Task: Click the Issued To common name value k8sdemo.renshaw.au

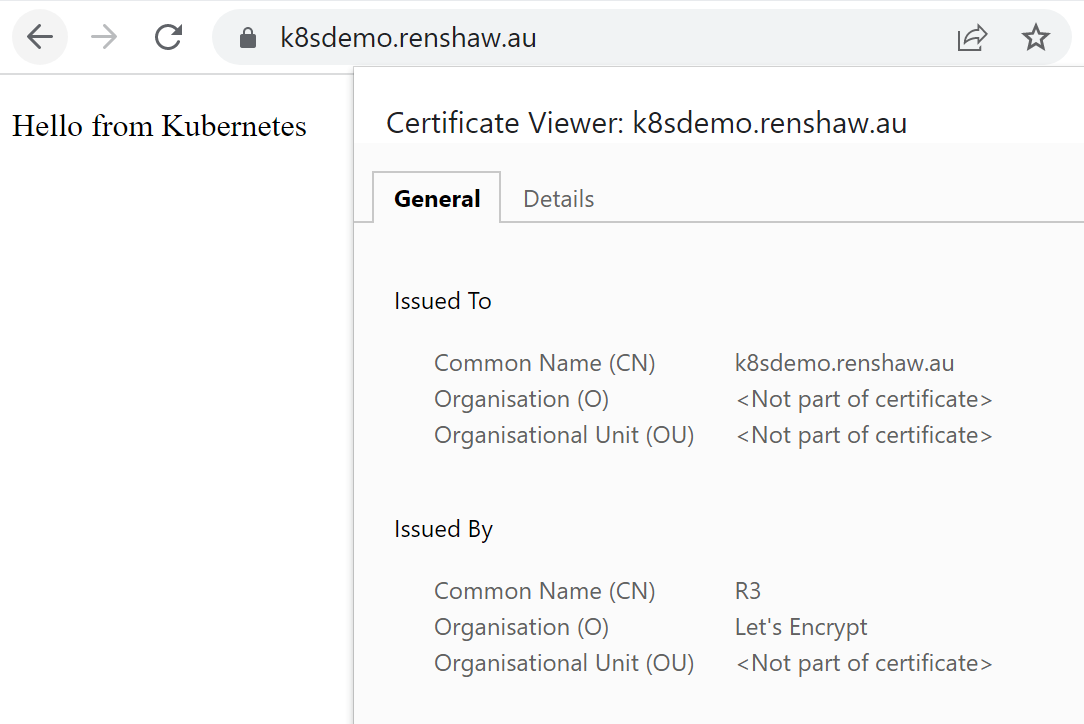Action: [844, 363]
